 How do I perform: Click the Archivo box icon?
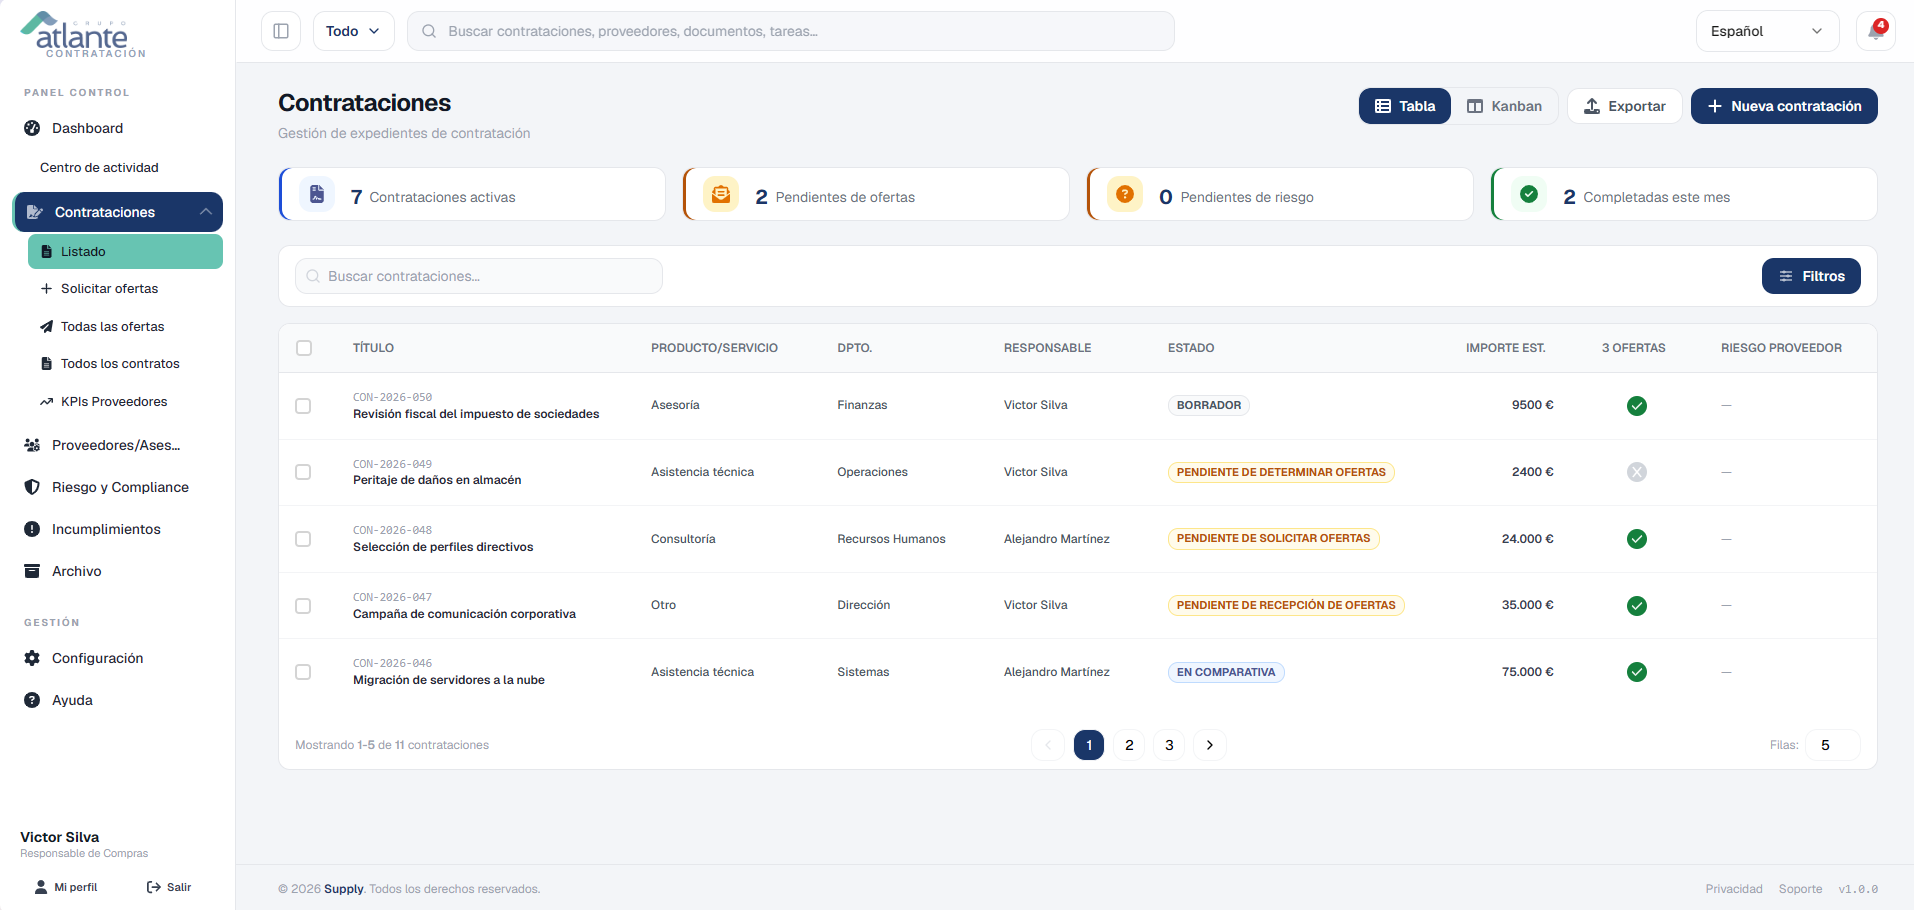[32, 571]
